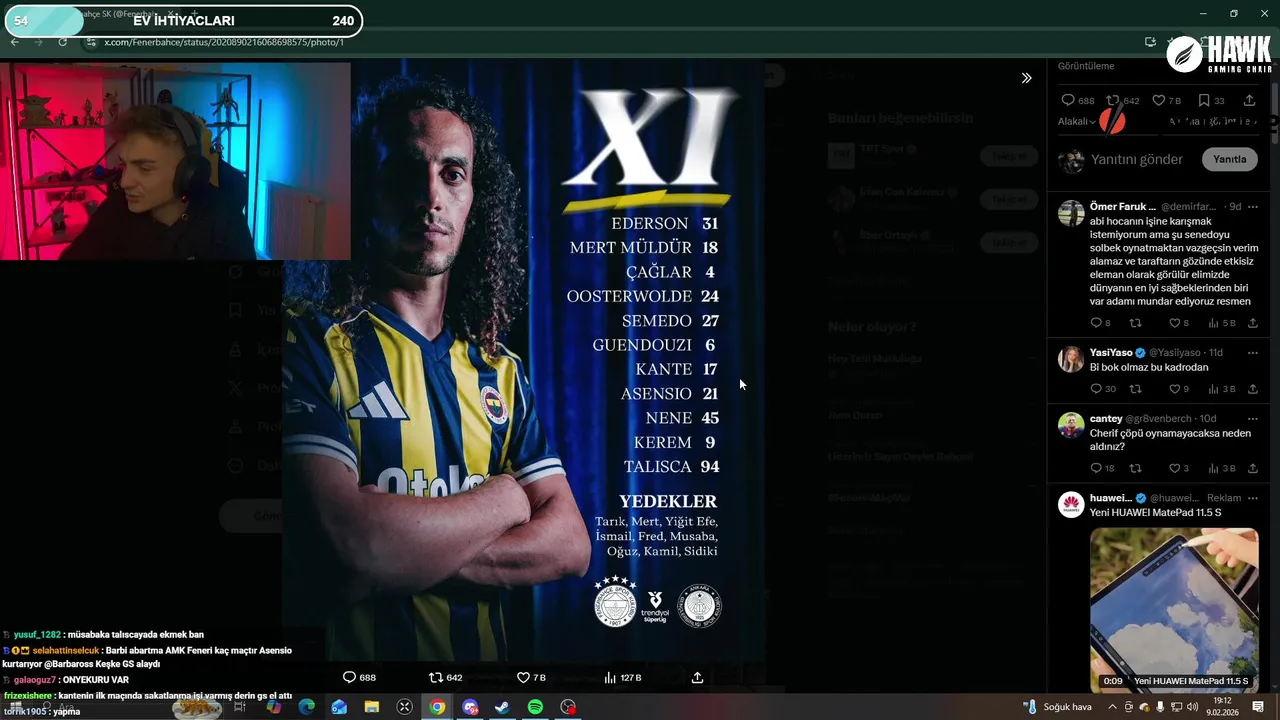1280x720 pixels.
Task: Click Ömer Faruk's avatar
Action: [x=1071, y=213]
